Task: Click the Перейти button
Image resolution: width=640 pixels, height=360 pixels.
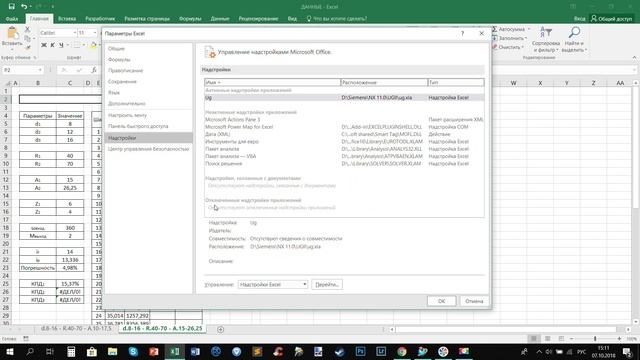Action: pyautogui.click(x=327, y=284)
